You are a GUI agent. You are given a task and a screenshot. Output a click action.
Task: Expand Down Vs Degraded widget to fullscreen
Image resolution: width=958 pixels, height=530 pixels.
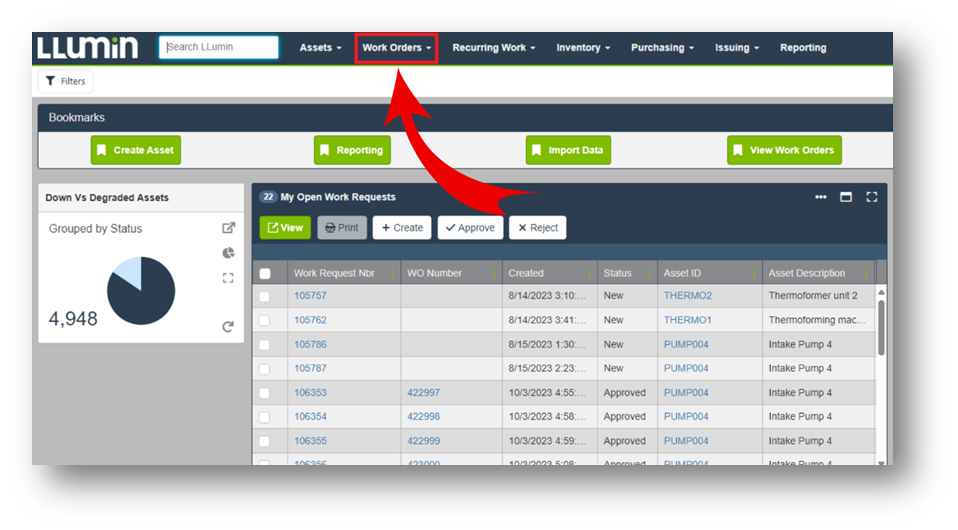(x=228, y=278)
